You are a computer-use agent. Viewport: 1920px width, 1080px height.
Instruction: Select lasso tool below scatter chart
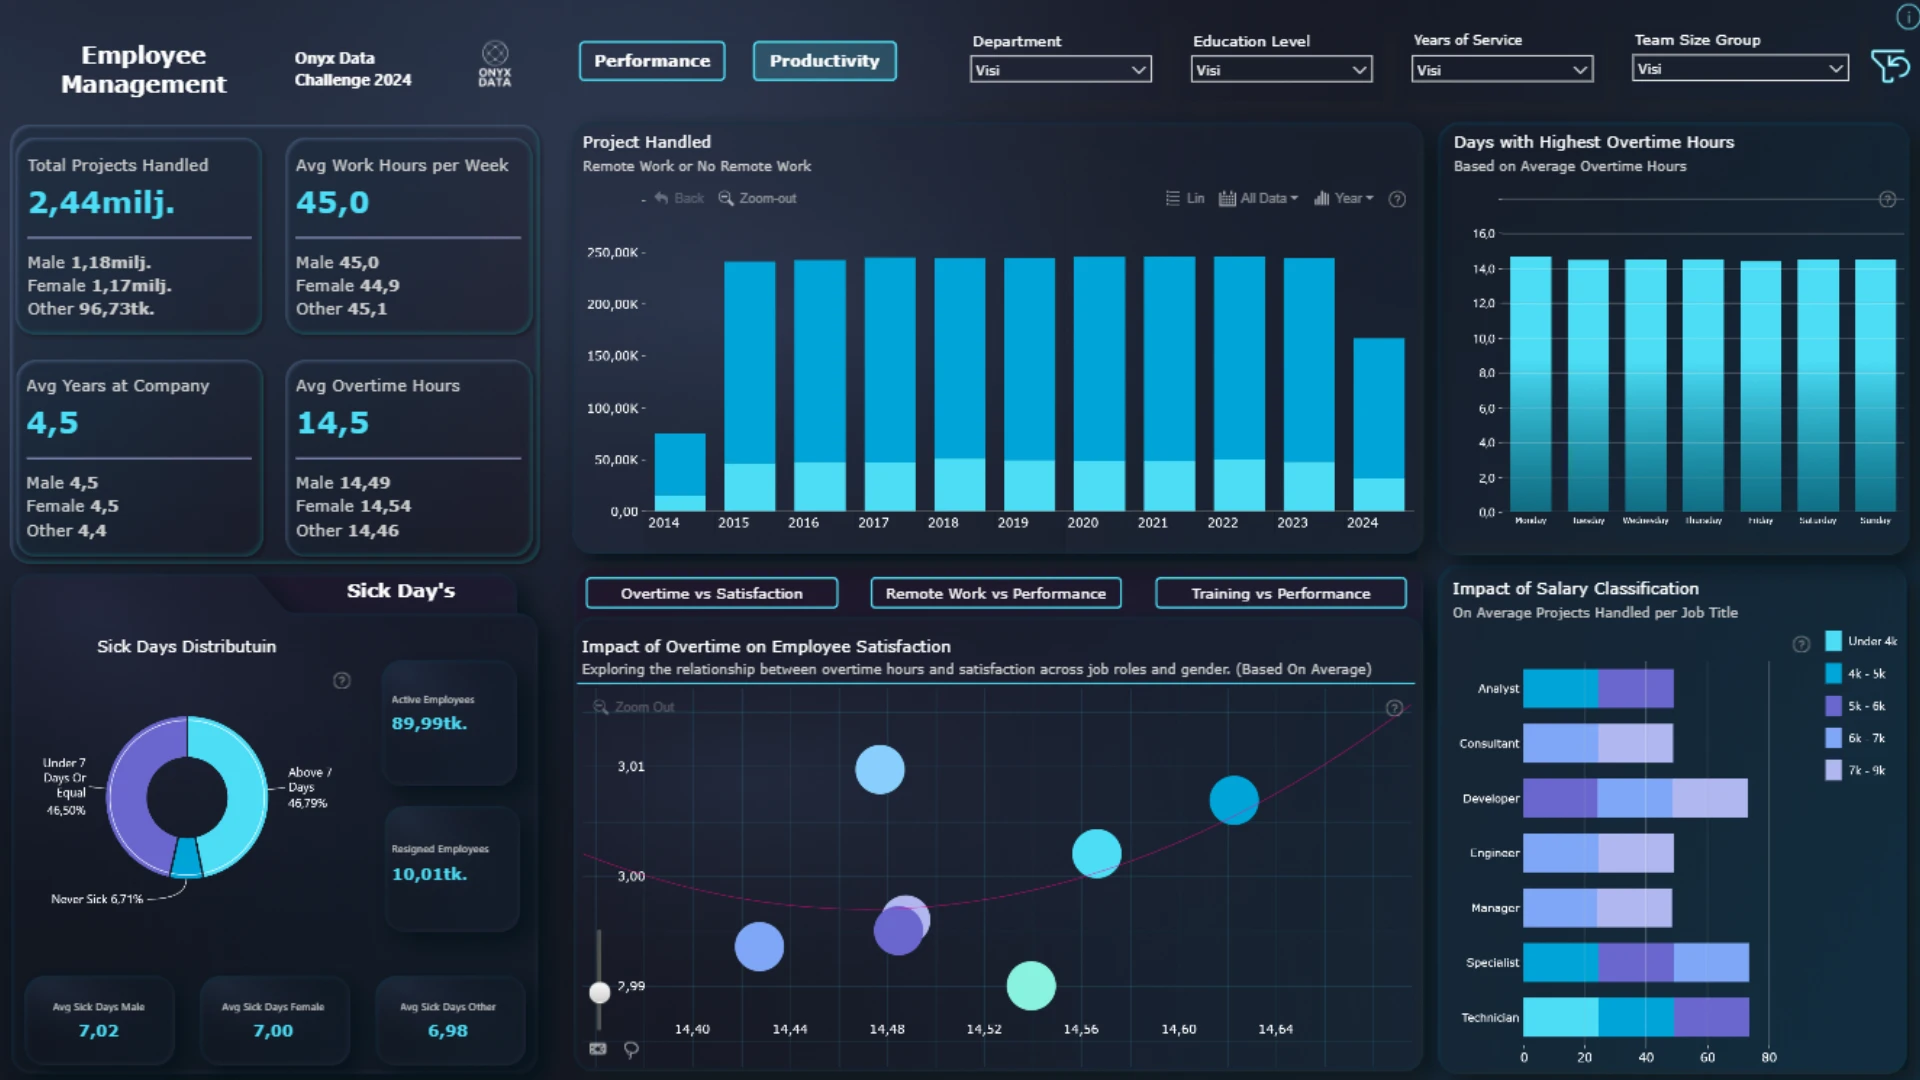[x=631, y=1049]
